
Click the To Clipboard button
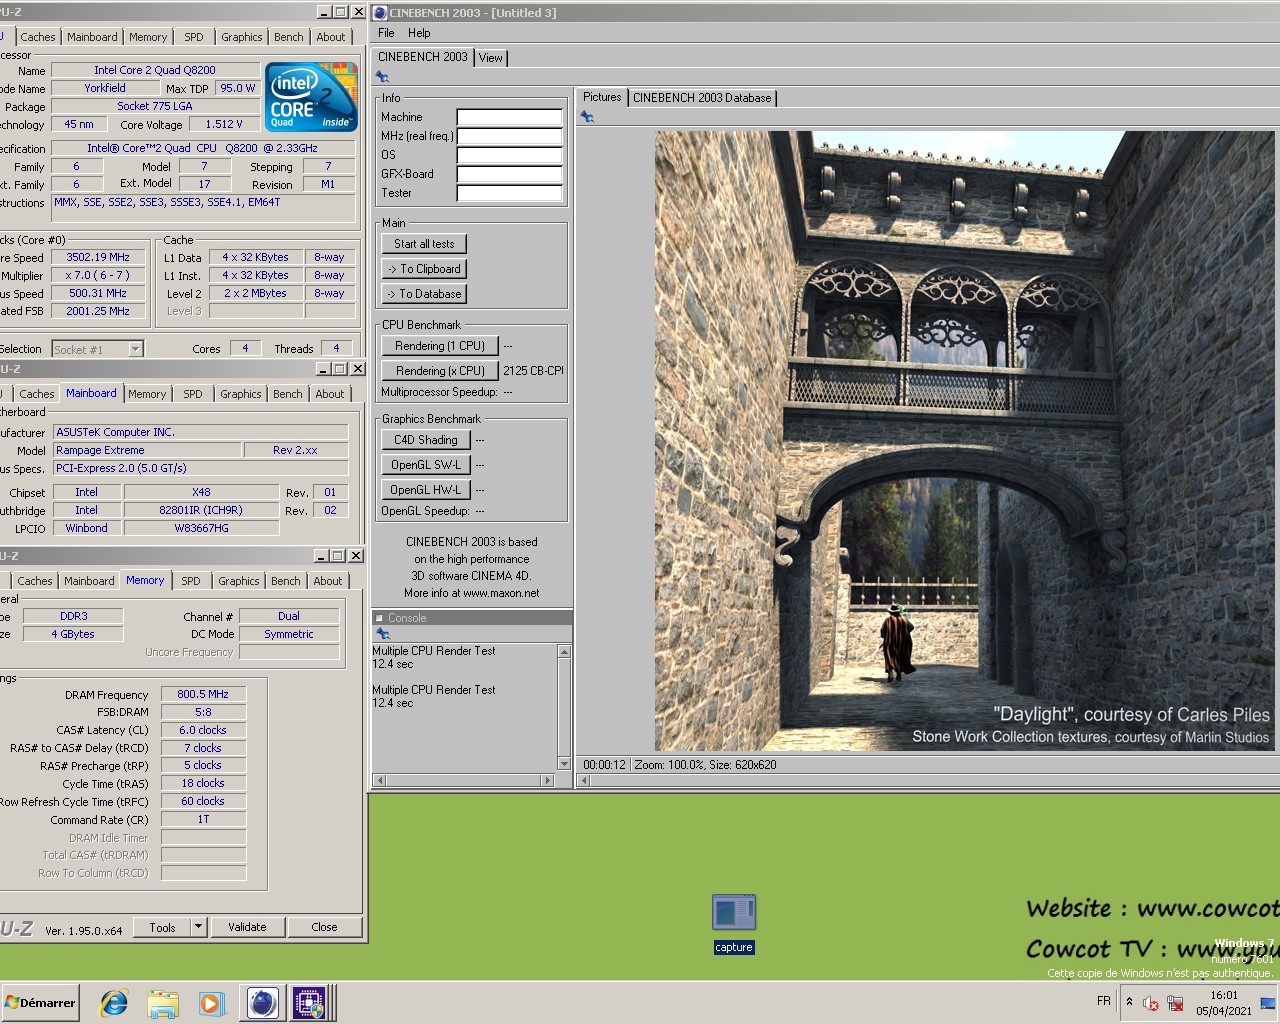(424, 269)
